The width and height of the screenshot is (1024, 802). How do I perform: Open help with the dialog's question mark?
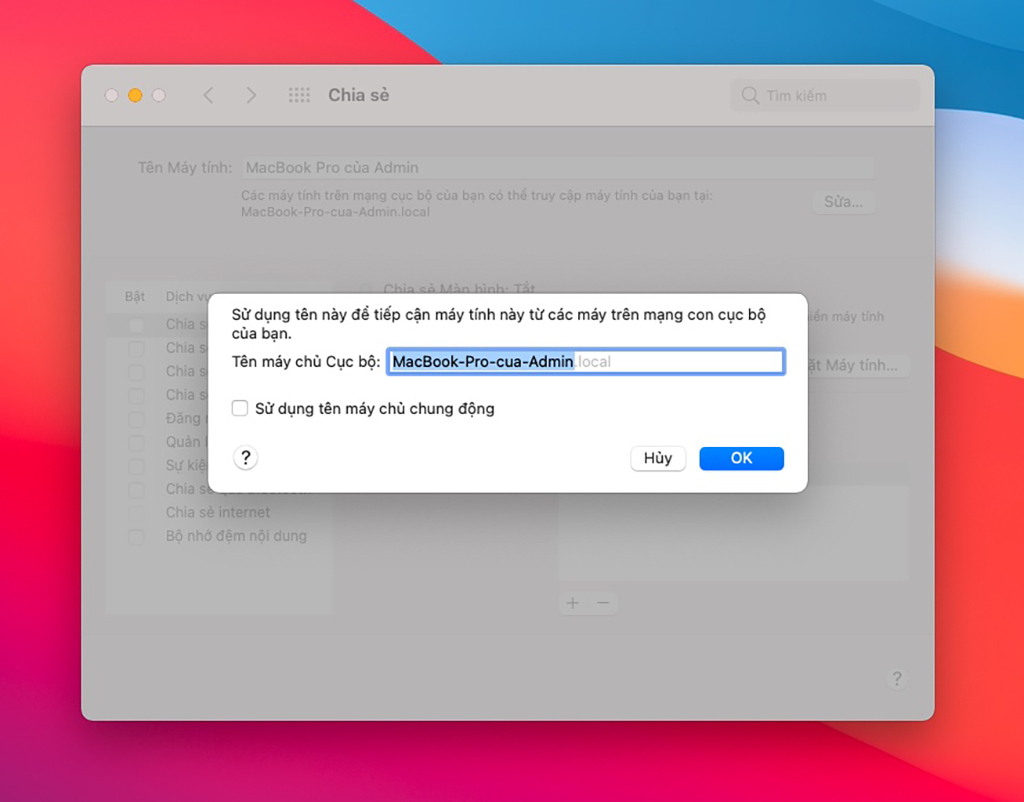(x=246, y=458)
